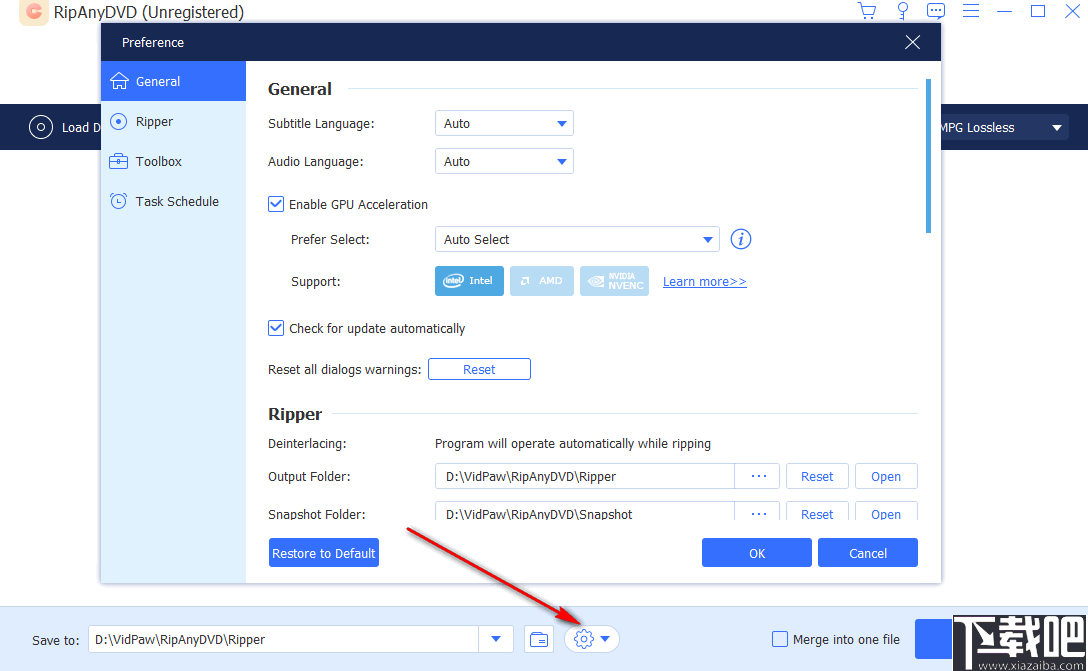Expand the arrow next to settings gear
The height and width of the screenshot is (671, 1088).
click(605, 639)
